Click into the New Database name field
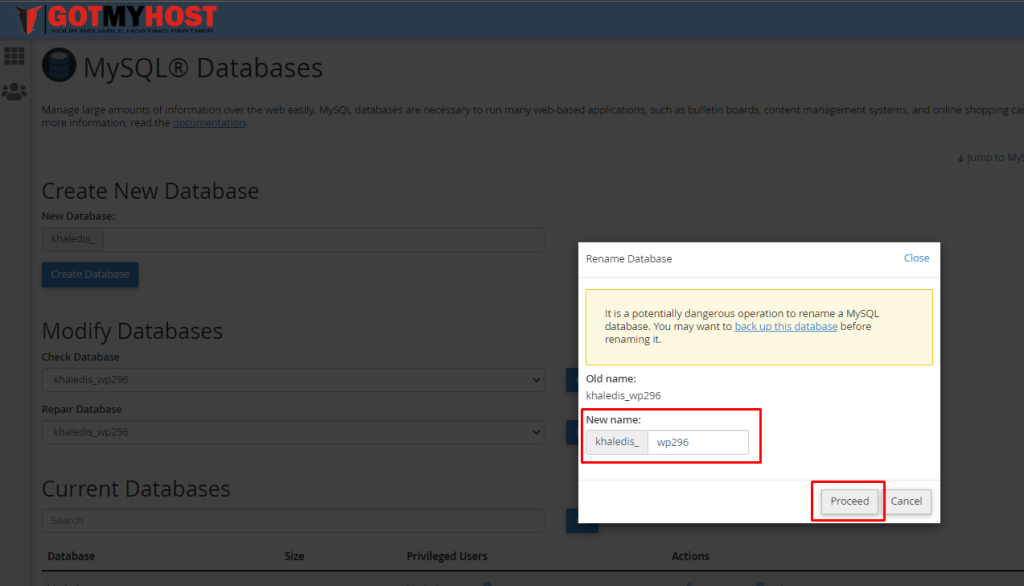The width and height of the screenshot is (1024, 586). [324, 240]
